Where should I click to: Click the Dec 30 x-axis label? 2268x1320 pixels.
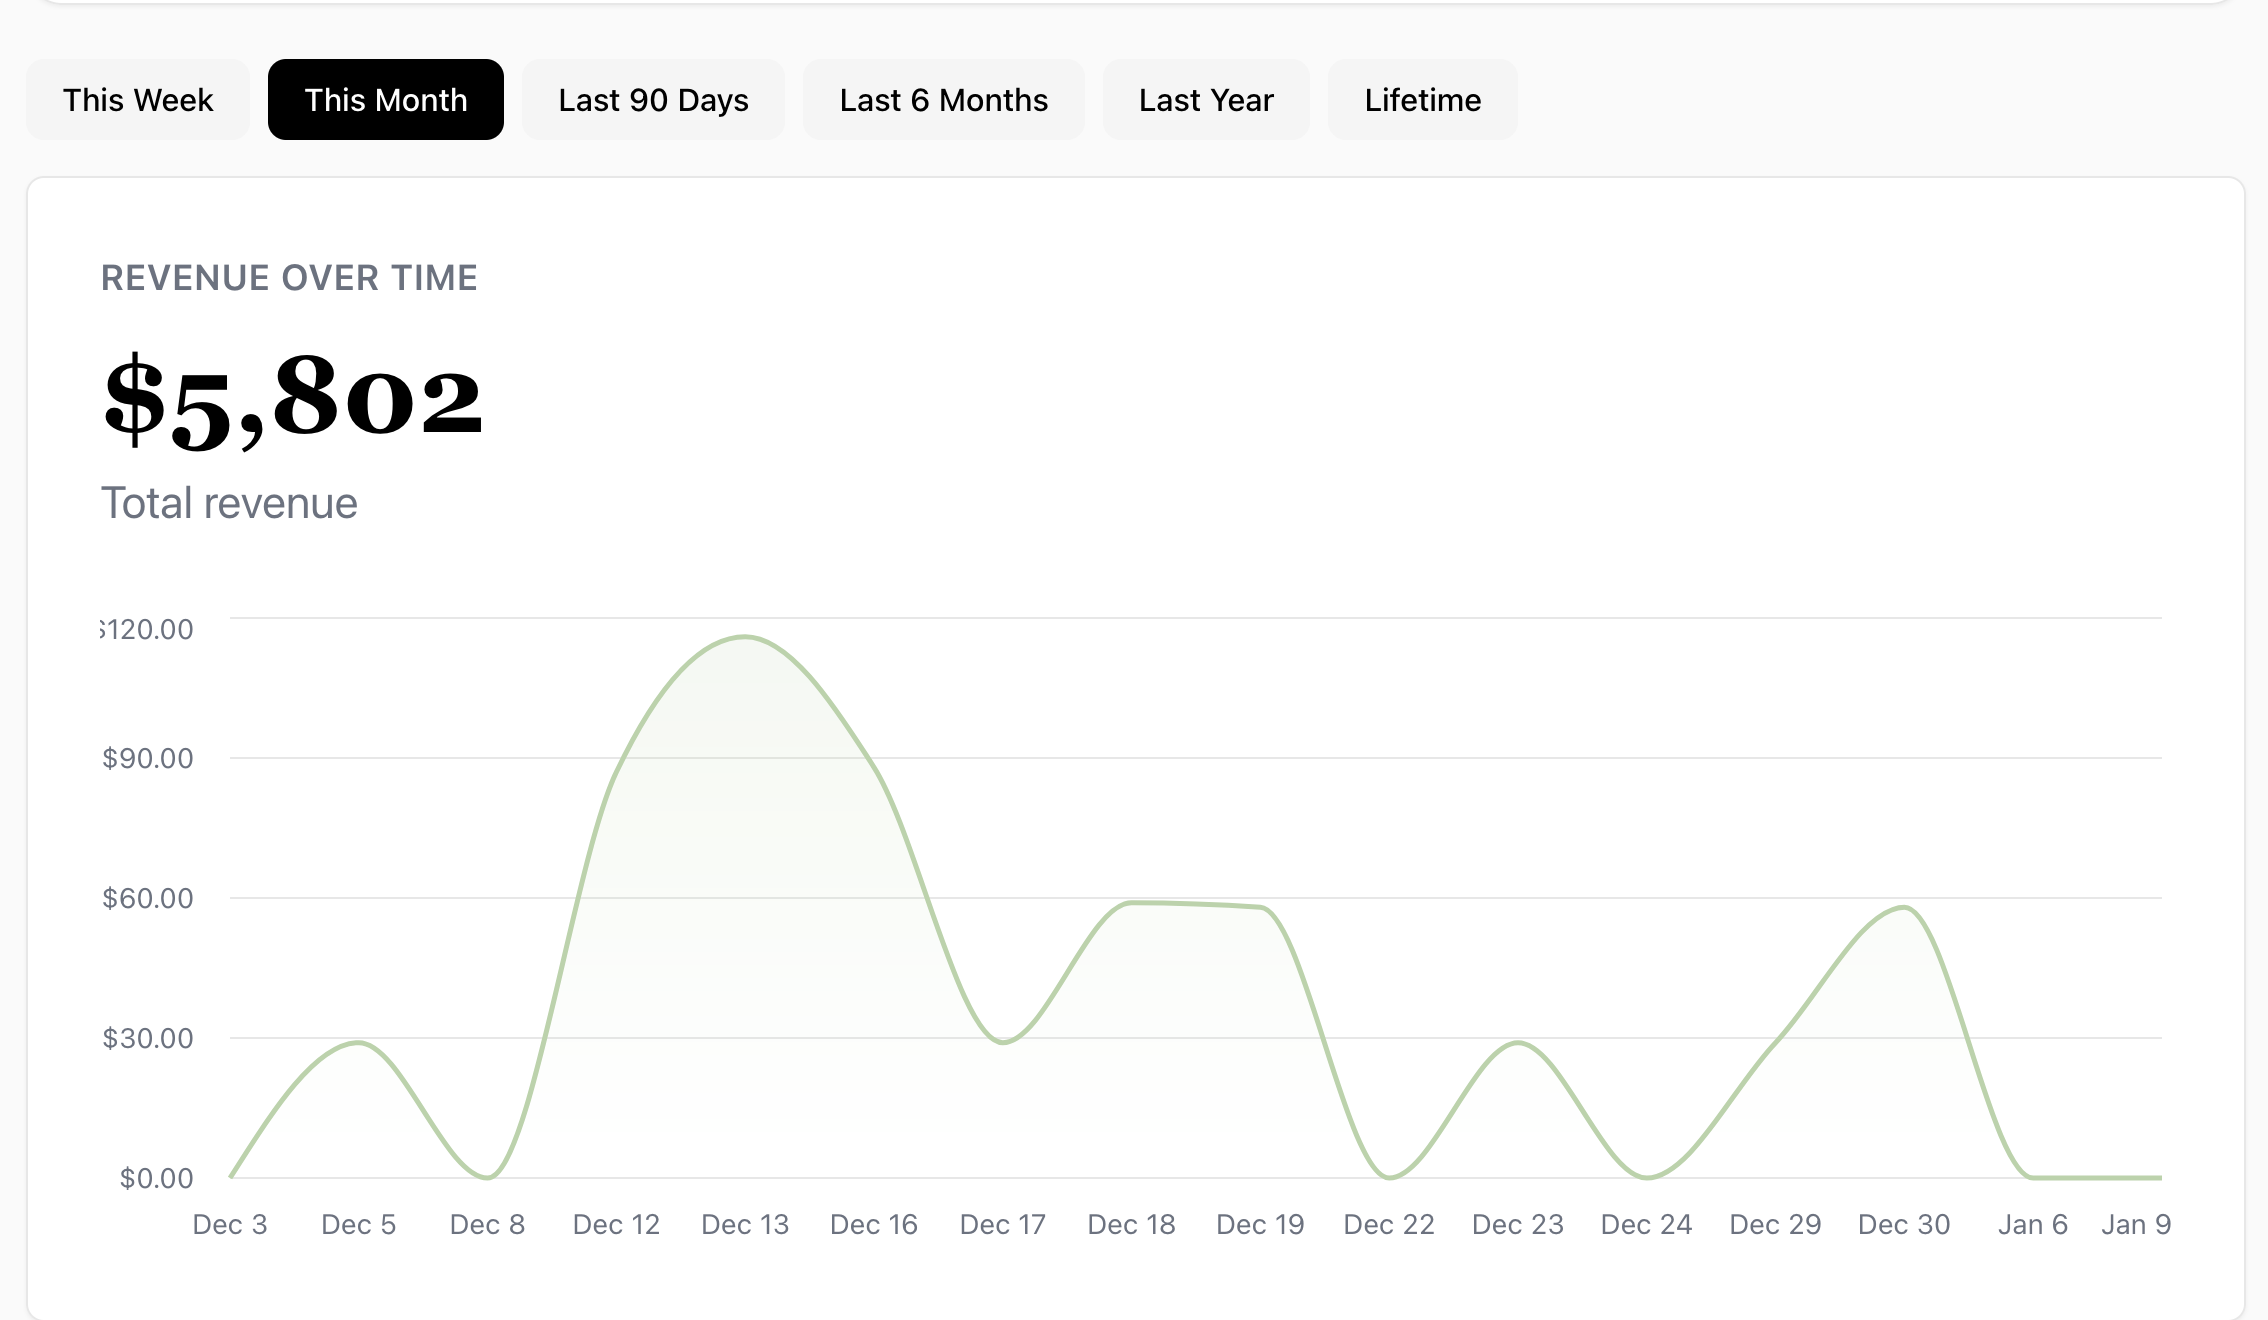coord(1904,1224)
